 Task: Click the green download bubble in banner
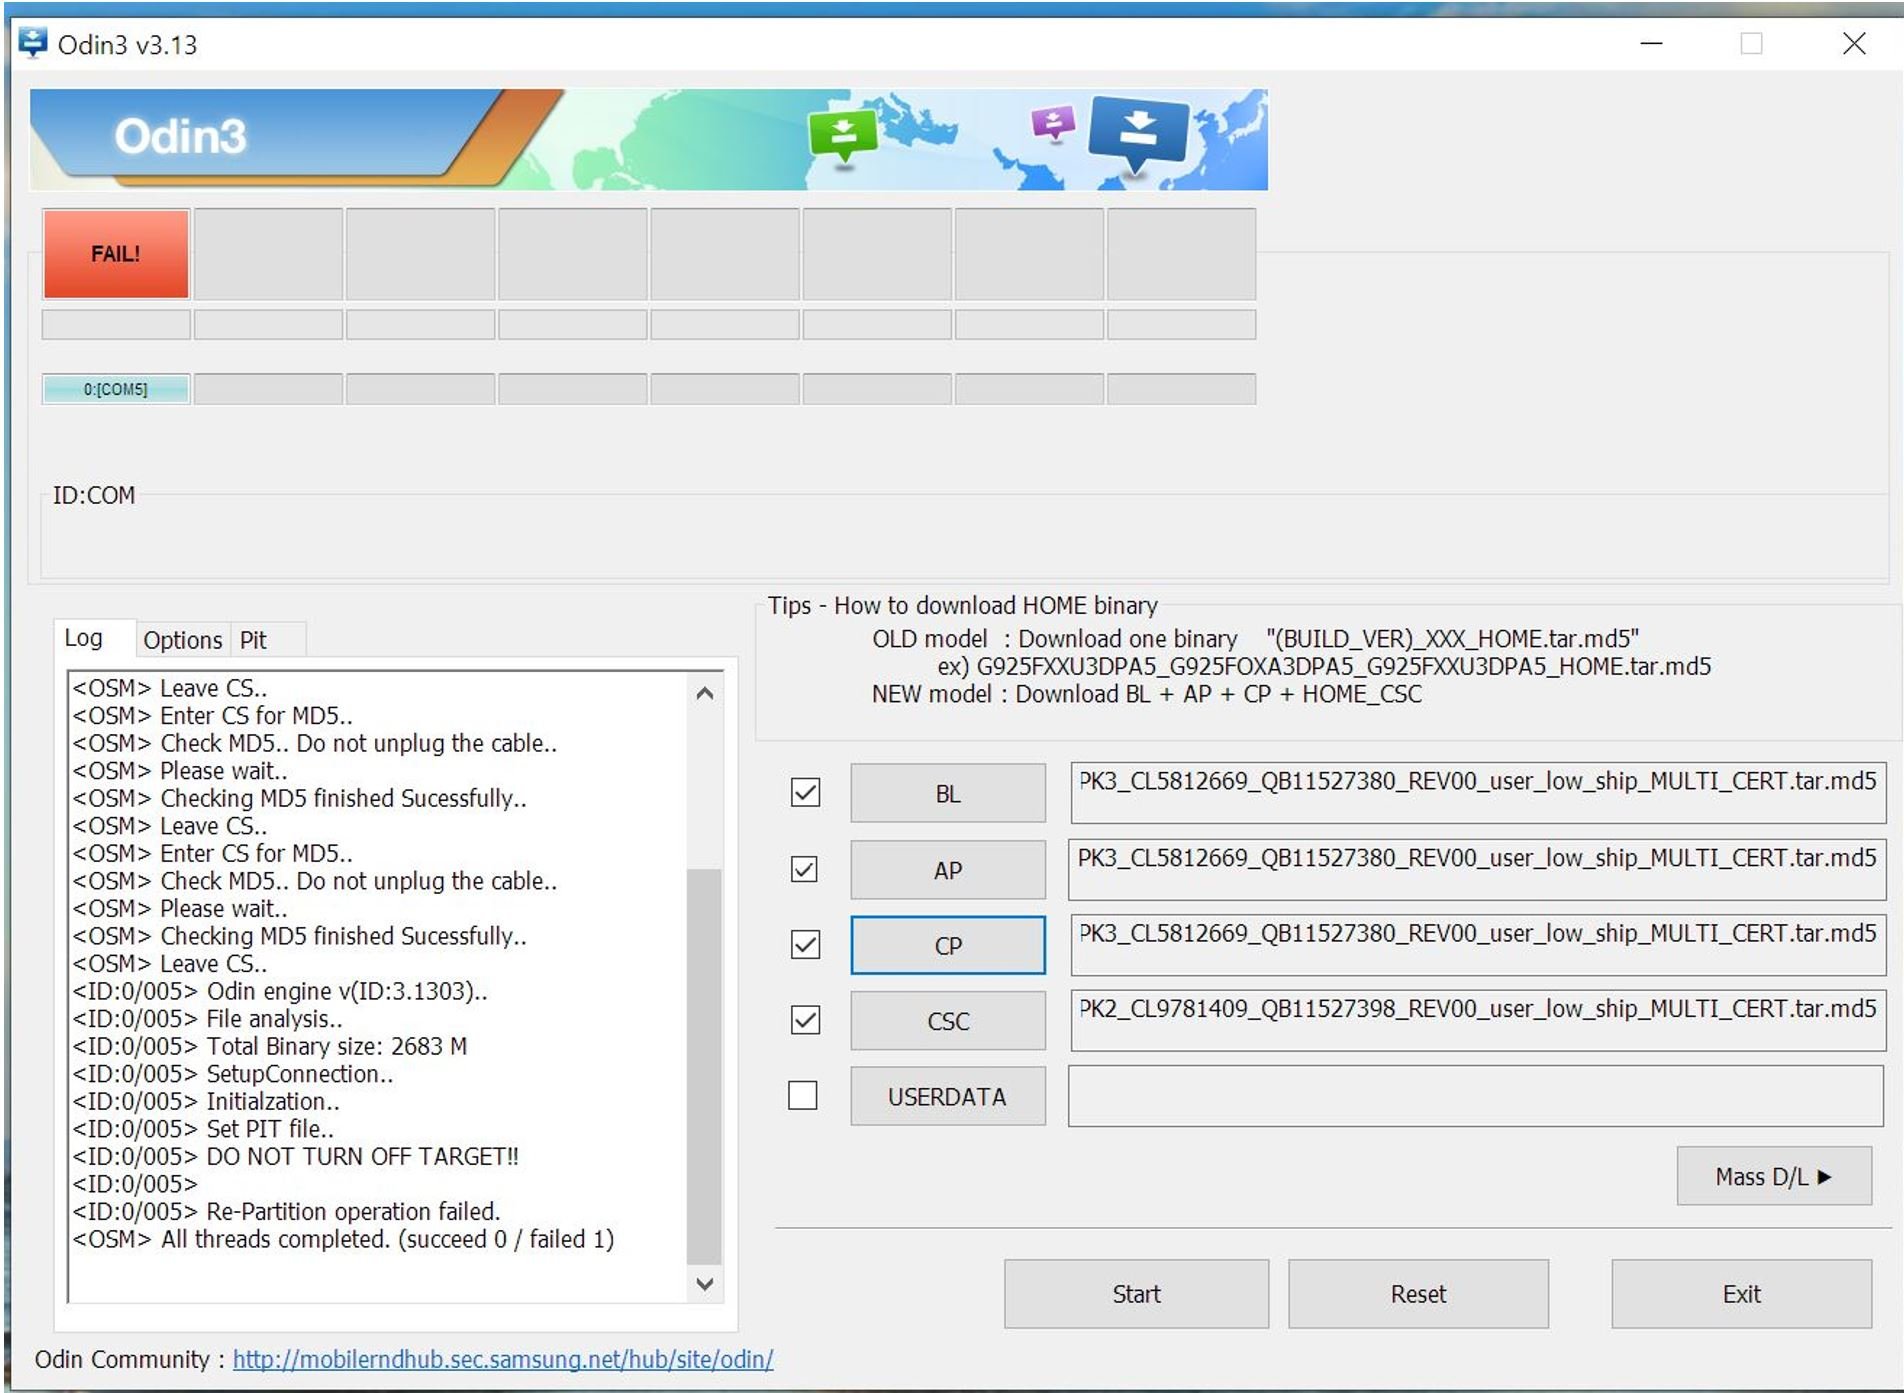point(842,134)
